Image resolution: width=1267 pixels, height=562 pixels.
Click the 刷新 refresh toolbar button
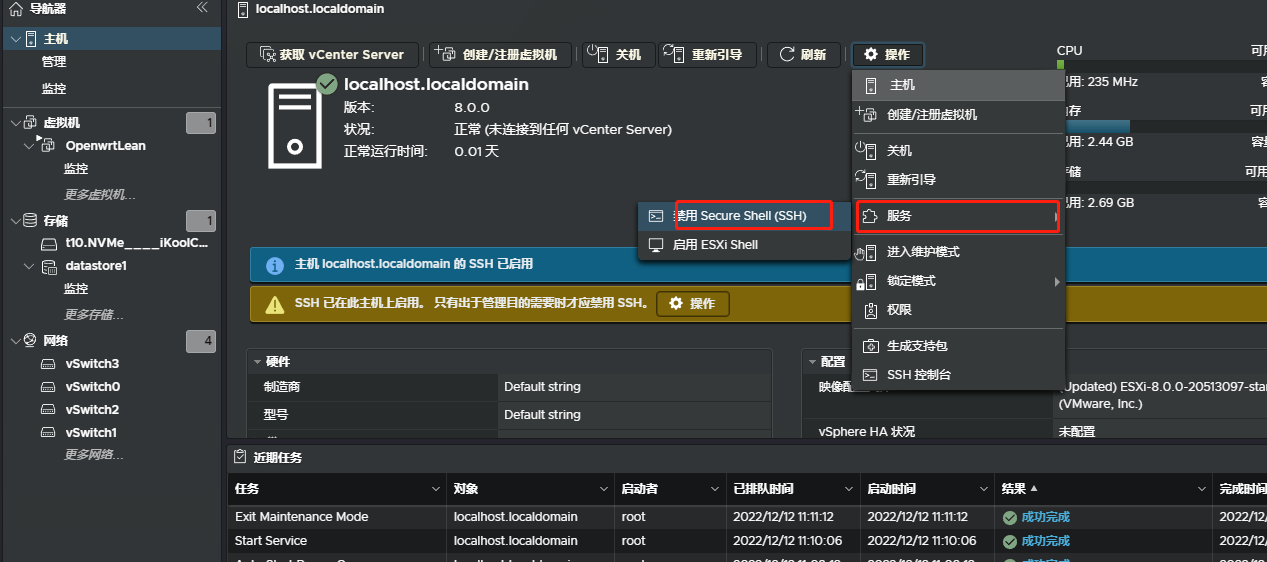(803, 55)
